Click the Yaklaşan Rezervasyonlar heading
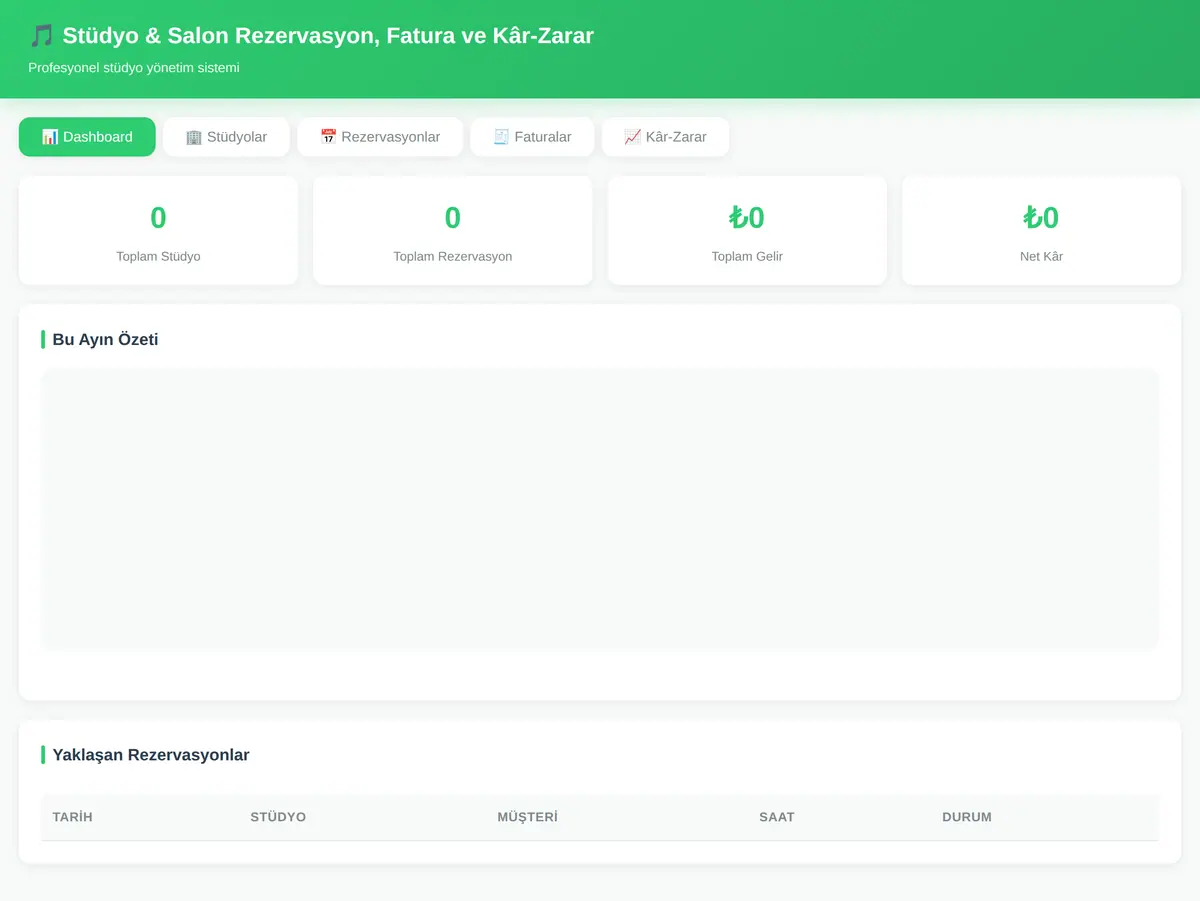Image resolution: width=1200 pixels, height=901 pixels. pyautogui.click(x=151, y=755)
